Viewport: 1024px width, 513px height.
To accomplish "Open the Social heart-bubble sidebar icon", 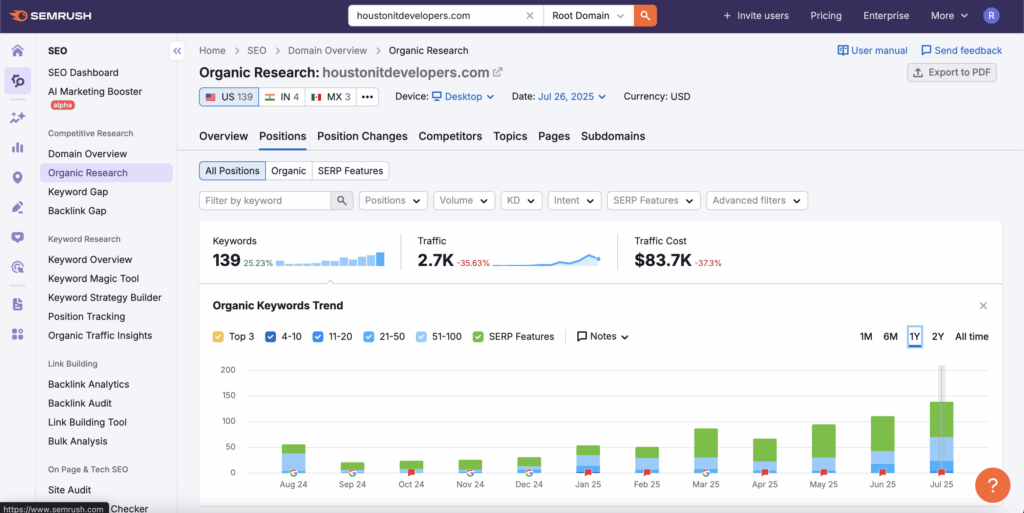I will point(18,238).
